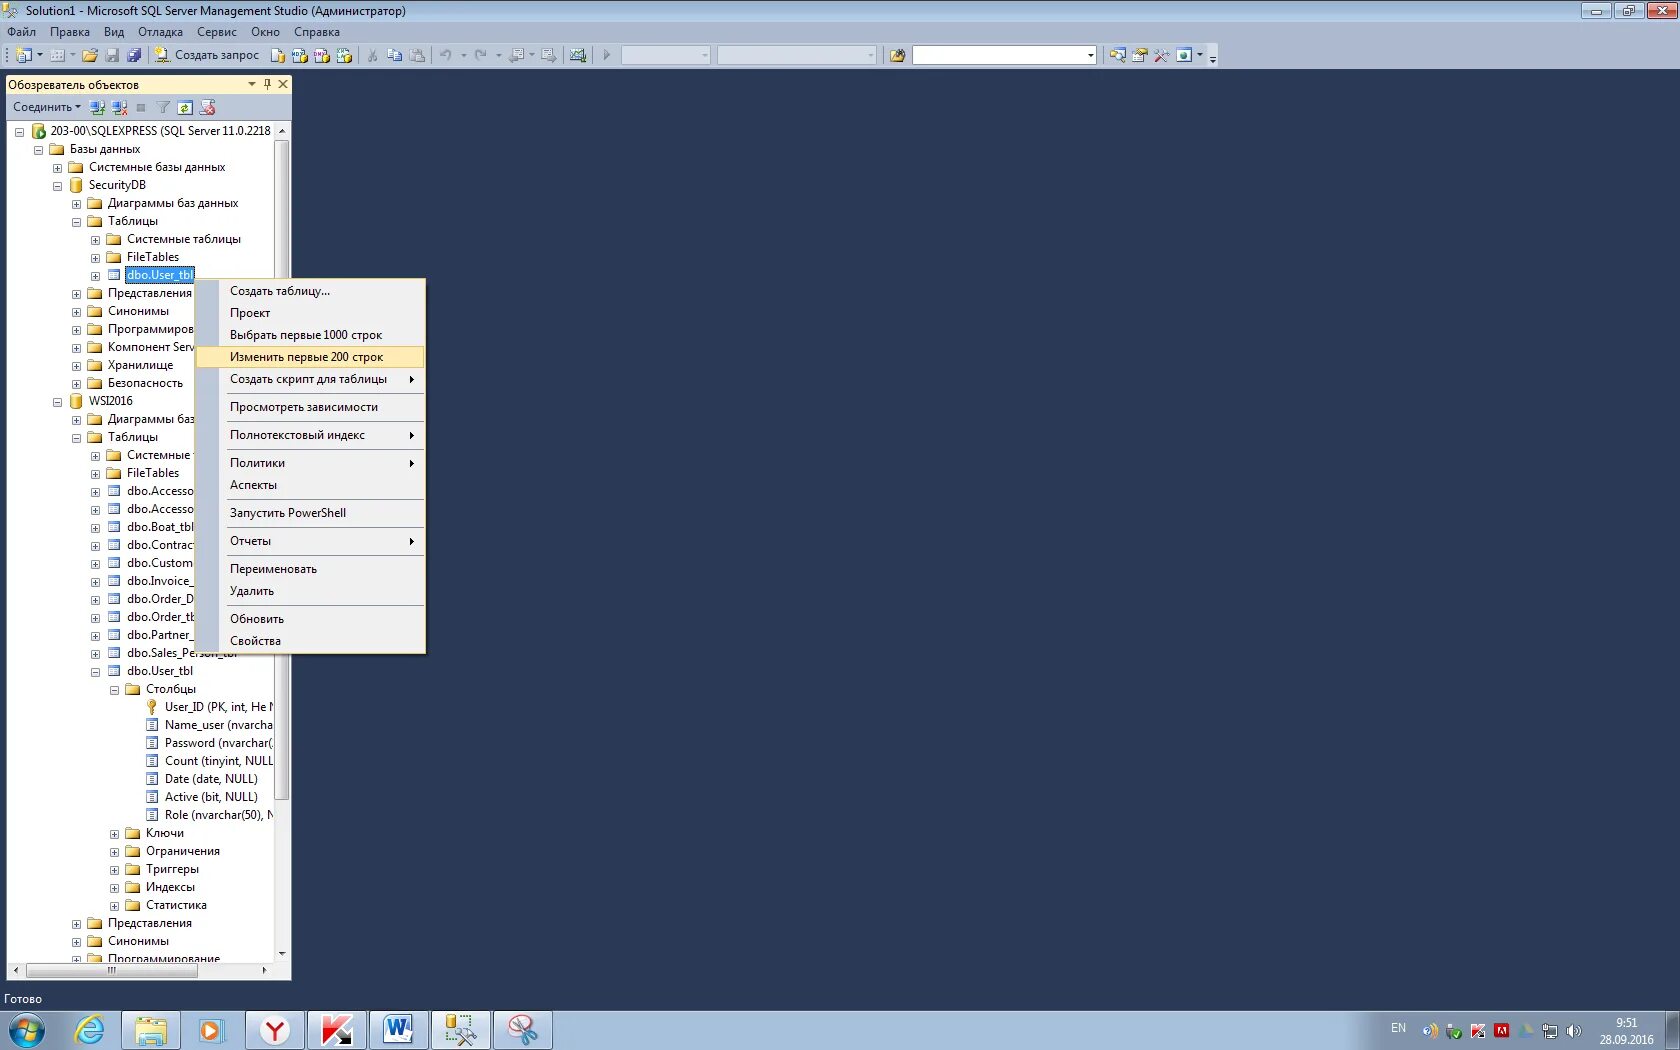Open the search combo box dropdown
Image resolution: width=1680 pixels, height=1050 pixels.
pos(1090,55)
